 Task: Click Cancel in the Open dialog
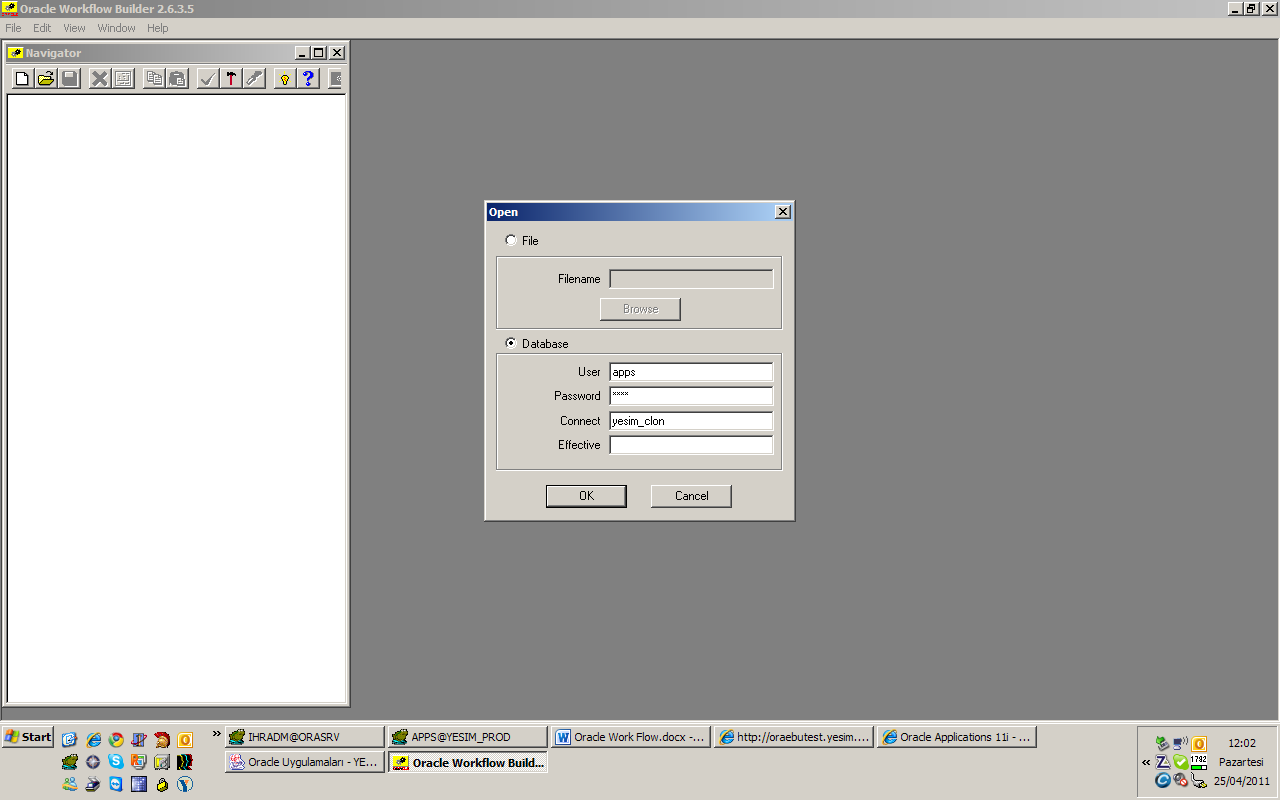pyautogui.click(x=691, y=496)
